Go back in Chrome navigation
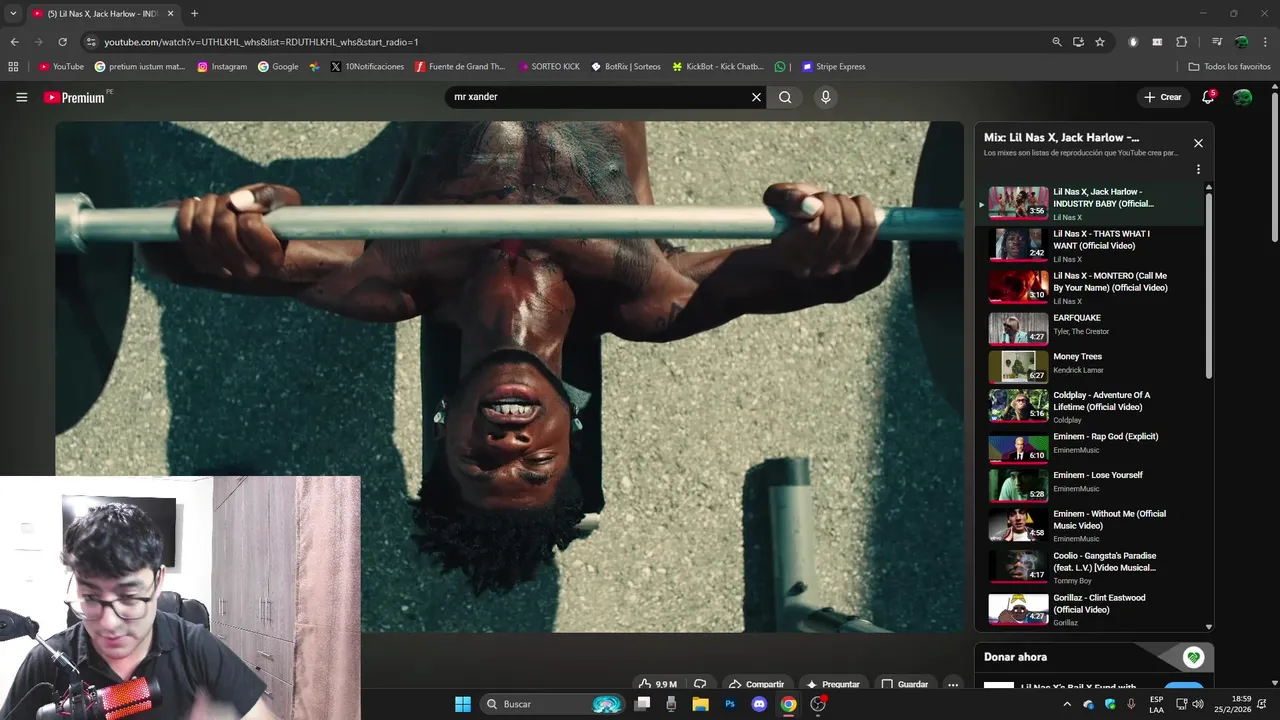1280x720 pixels. 14,42
